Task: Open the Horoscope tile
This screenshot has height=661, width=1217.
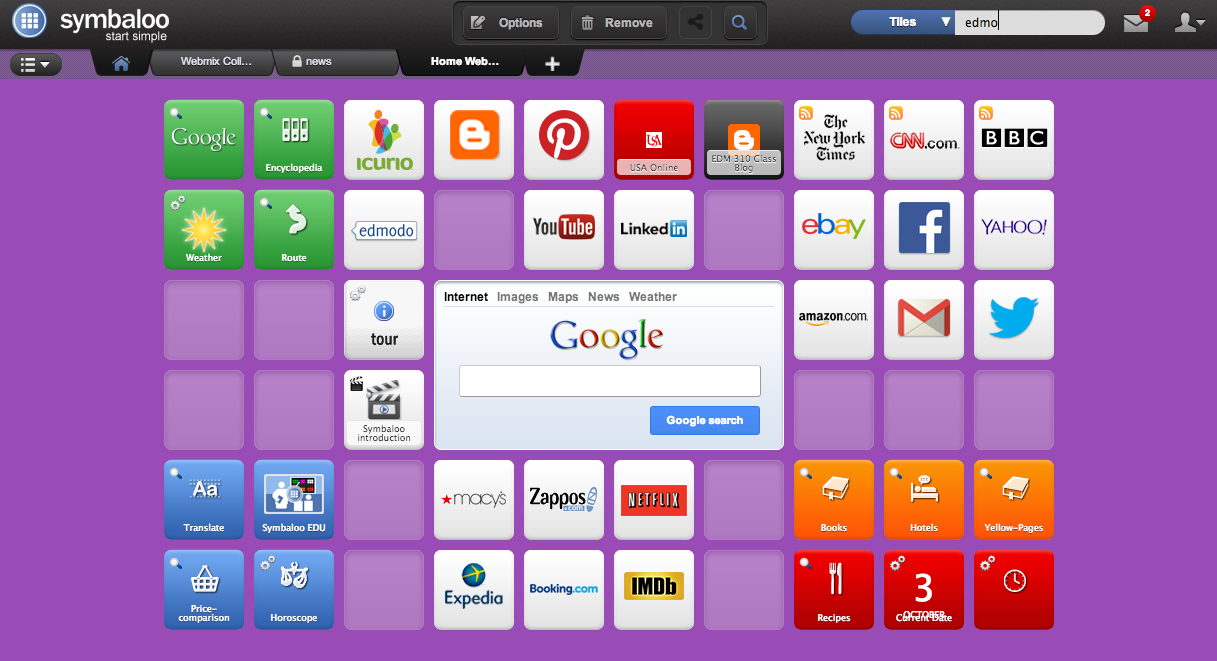Action: [294, 590]
